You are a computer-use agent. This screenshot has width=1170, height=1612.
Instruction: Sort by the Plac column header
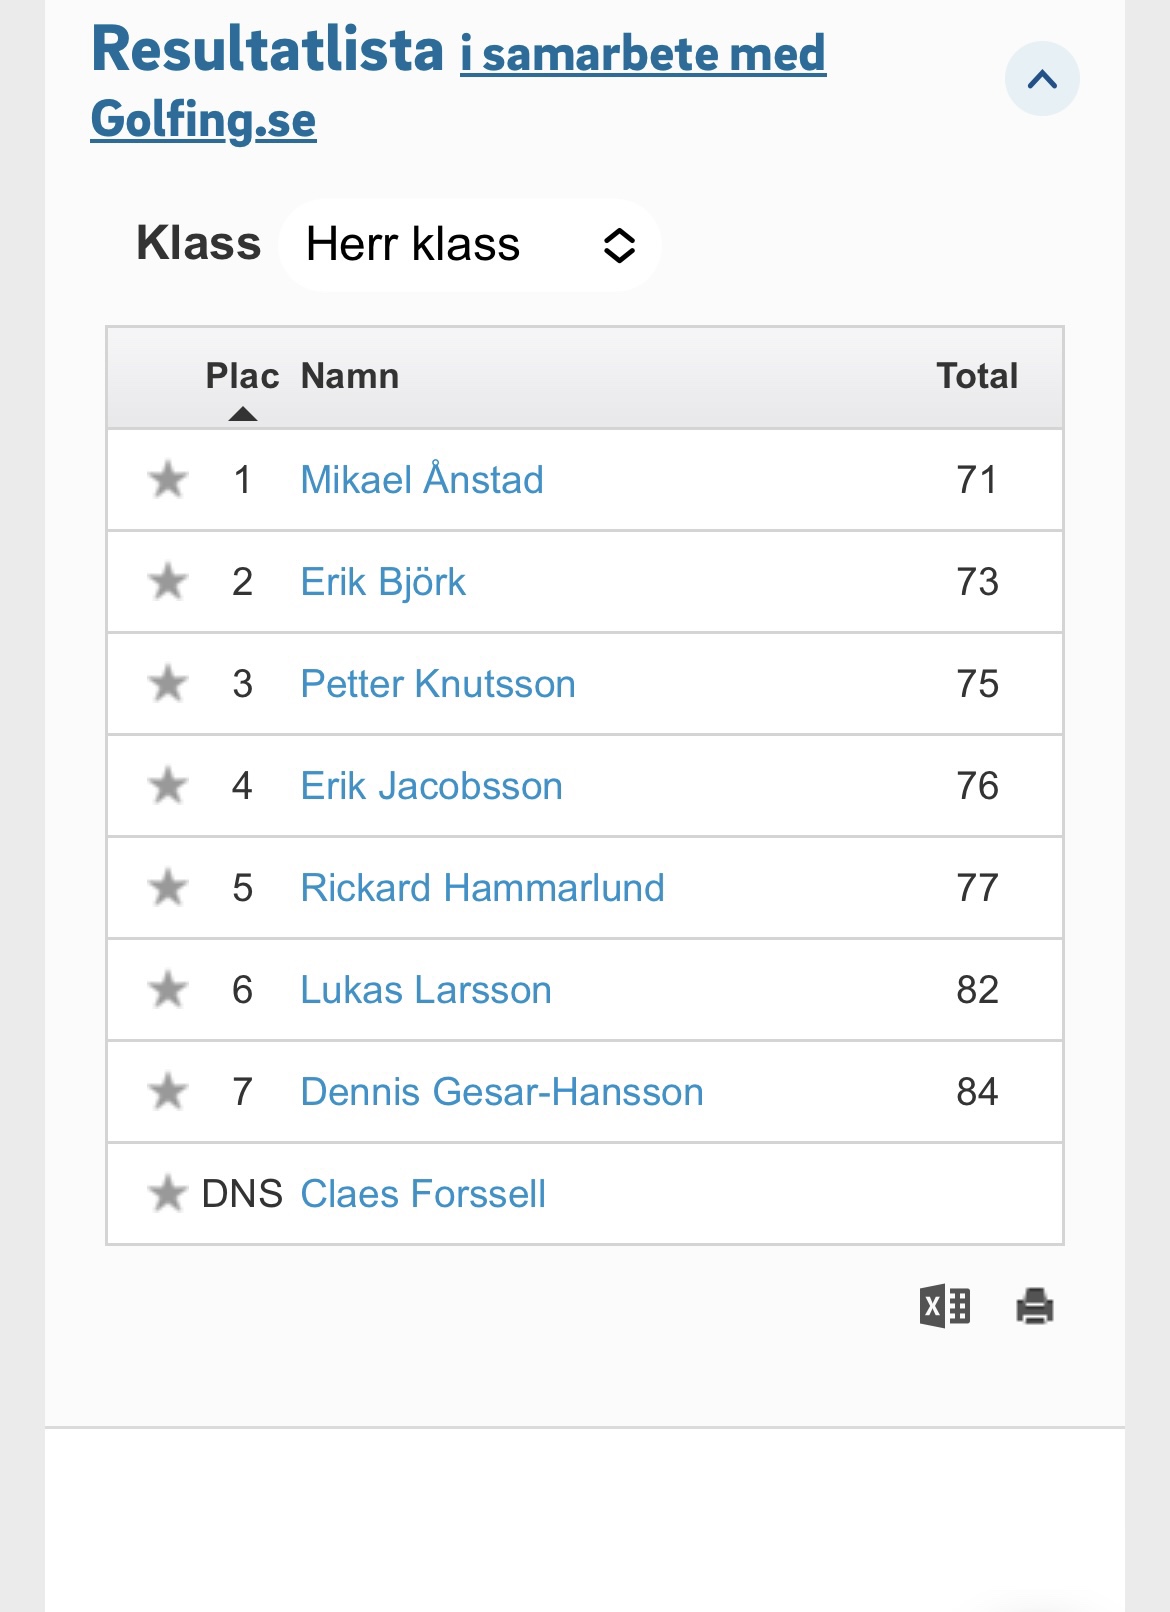242,376
